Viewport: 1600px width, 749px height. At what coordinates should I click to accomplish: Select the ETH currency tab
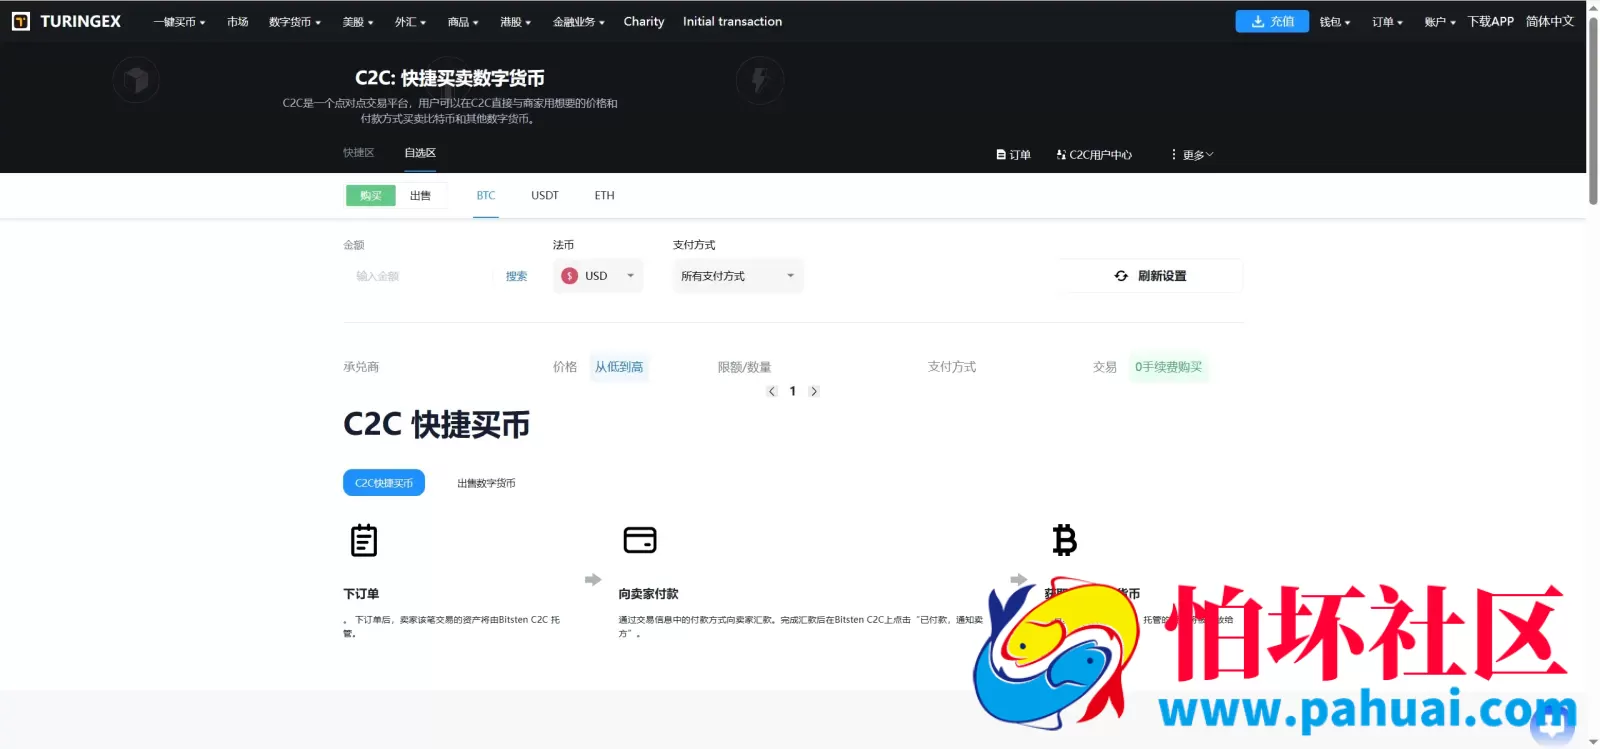(605, 196)
